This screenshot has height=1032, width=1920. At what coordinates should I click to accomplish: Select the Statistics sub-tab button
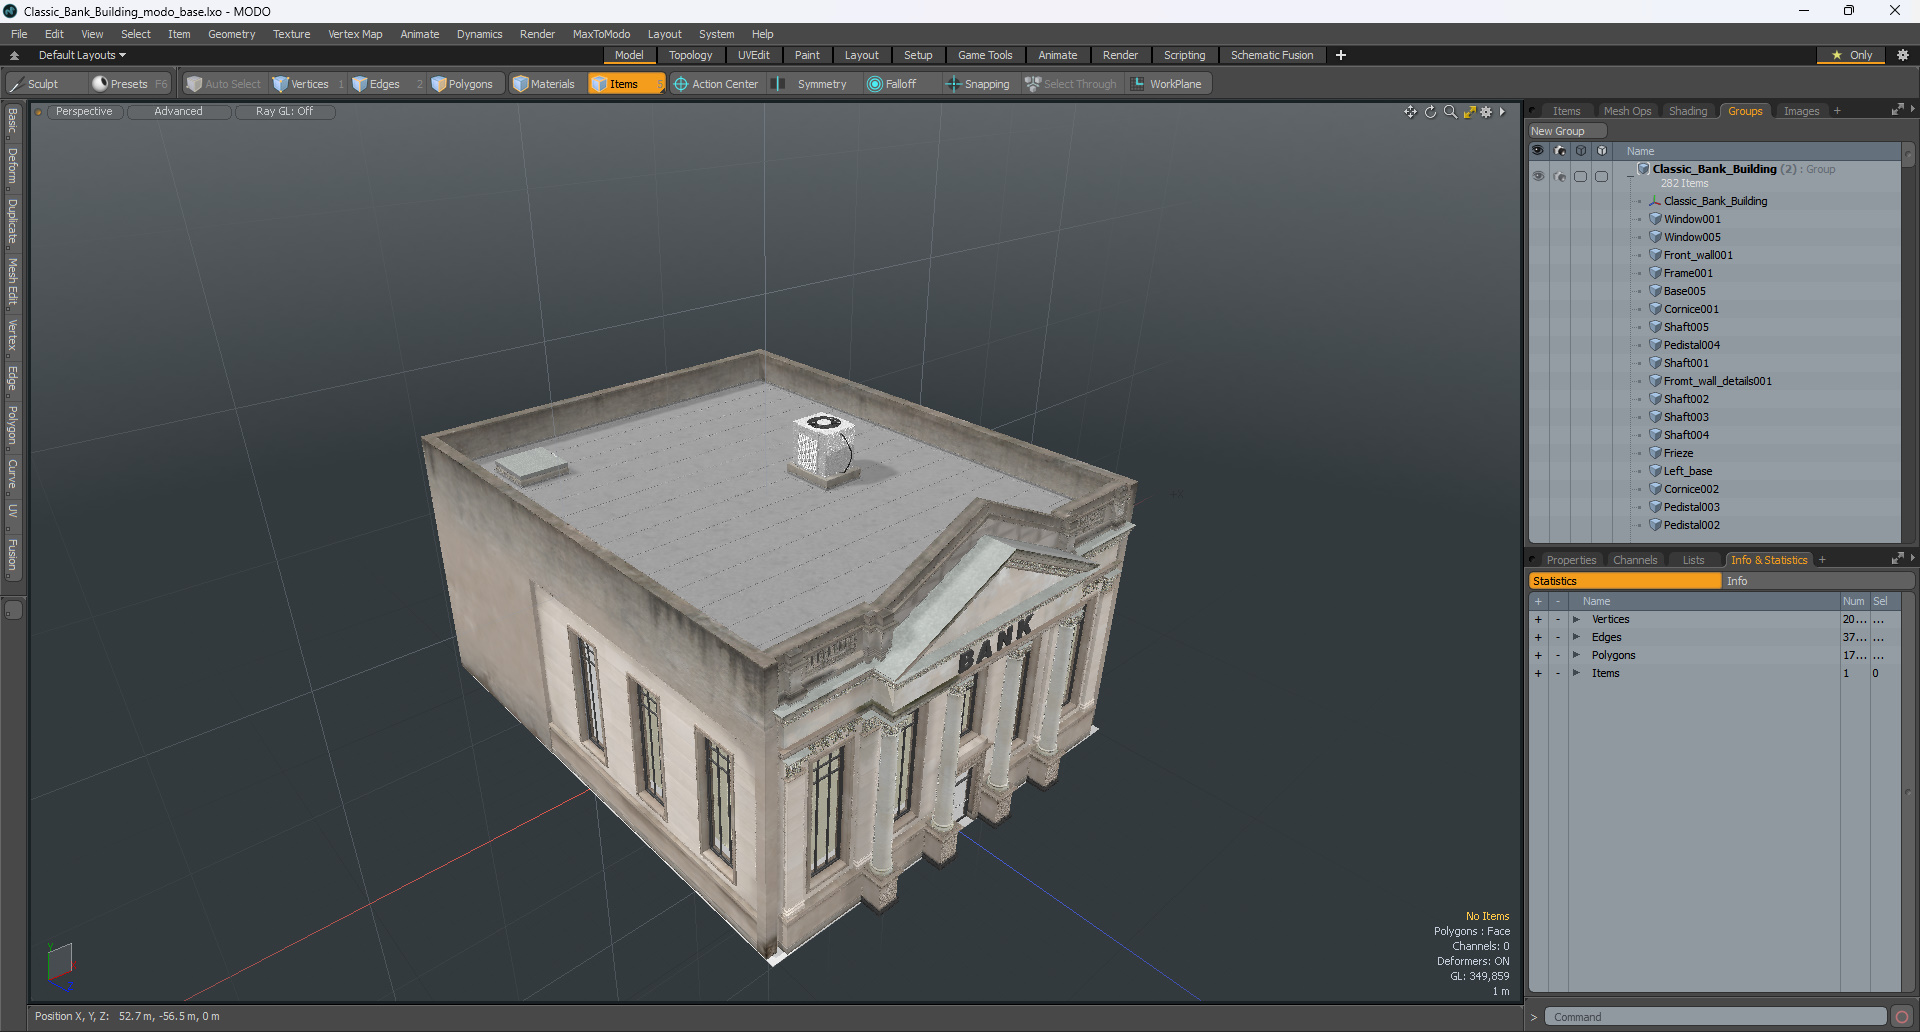[x=1625, y=581]
